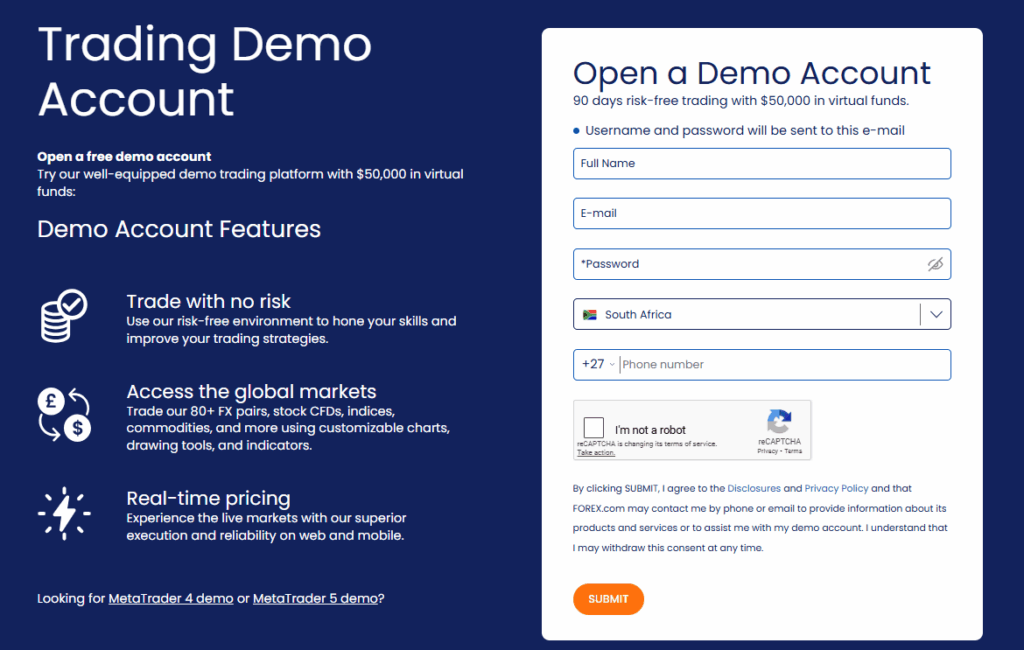The width and height of the screenshot is (1024, 650).
Task: Click the South Africa flag in the country selector
Action: [592, 314]
